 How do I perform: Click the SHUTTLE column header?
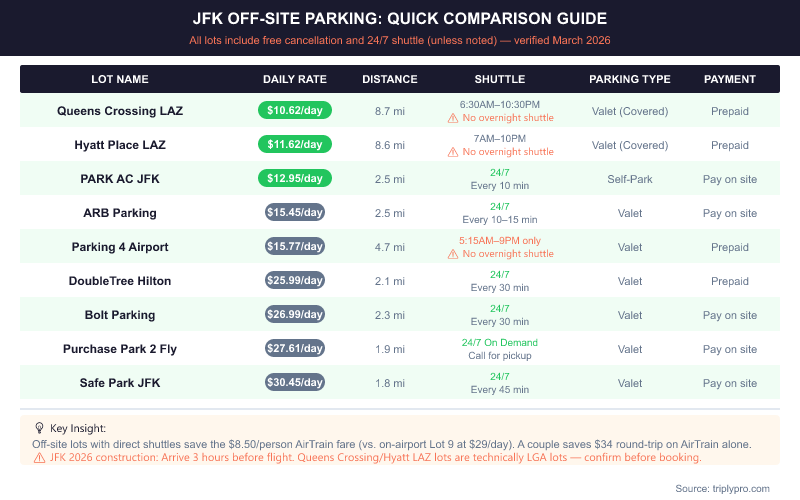point(499,79)
